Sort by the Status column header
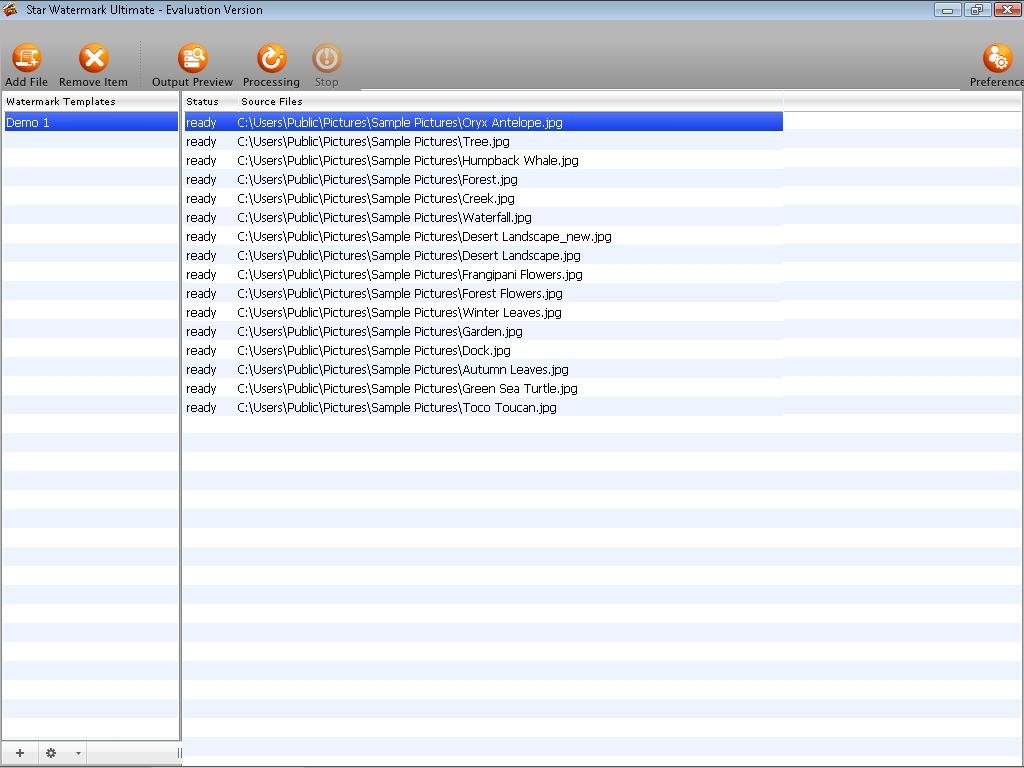Image resolution: width=1024 pixels, height=768 pixels. tap(202, 101)
